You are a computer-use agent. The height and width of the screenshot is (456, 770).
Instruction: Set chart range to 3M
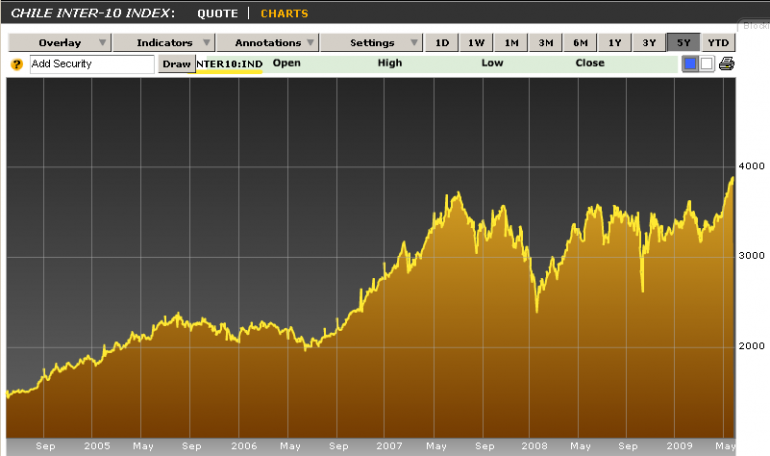(546, 43)
